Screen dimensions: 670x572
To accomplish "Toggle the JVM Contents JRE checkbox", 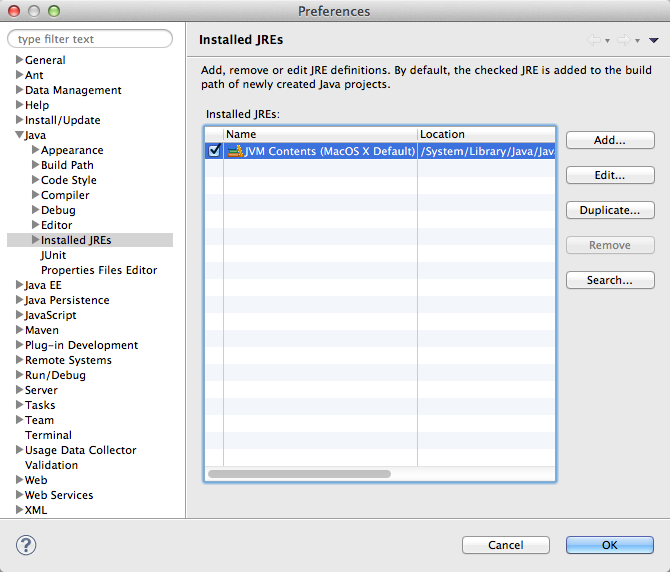I will pos(214,150).
